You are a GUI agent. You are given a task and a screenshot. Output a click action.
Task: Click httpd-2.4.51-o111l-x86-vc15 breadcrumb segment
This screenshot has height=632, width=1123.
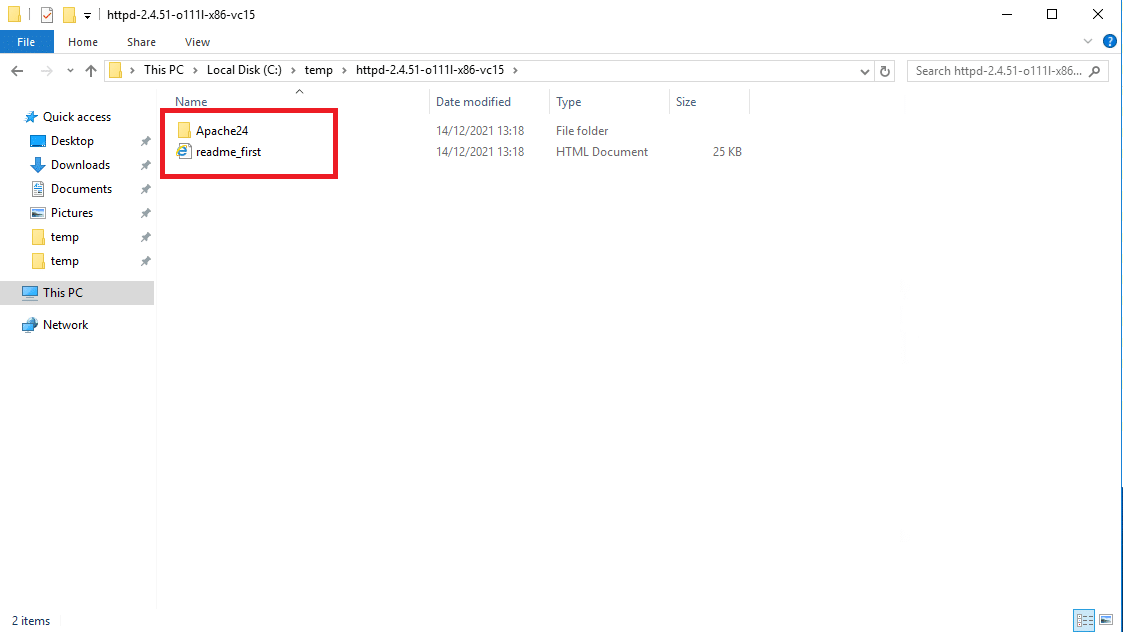pos(430,70)
